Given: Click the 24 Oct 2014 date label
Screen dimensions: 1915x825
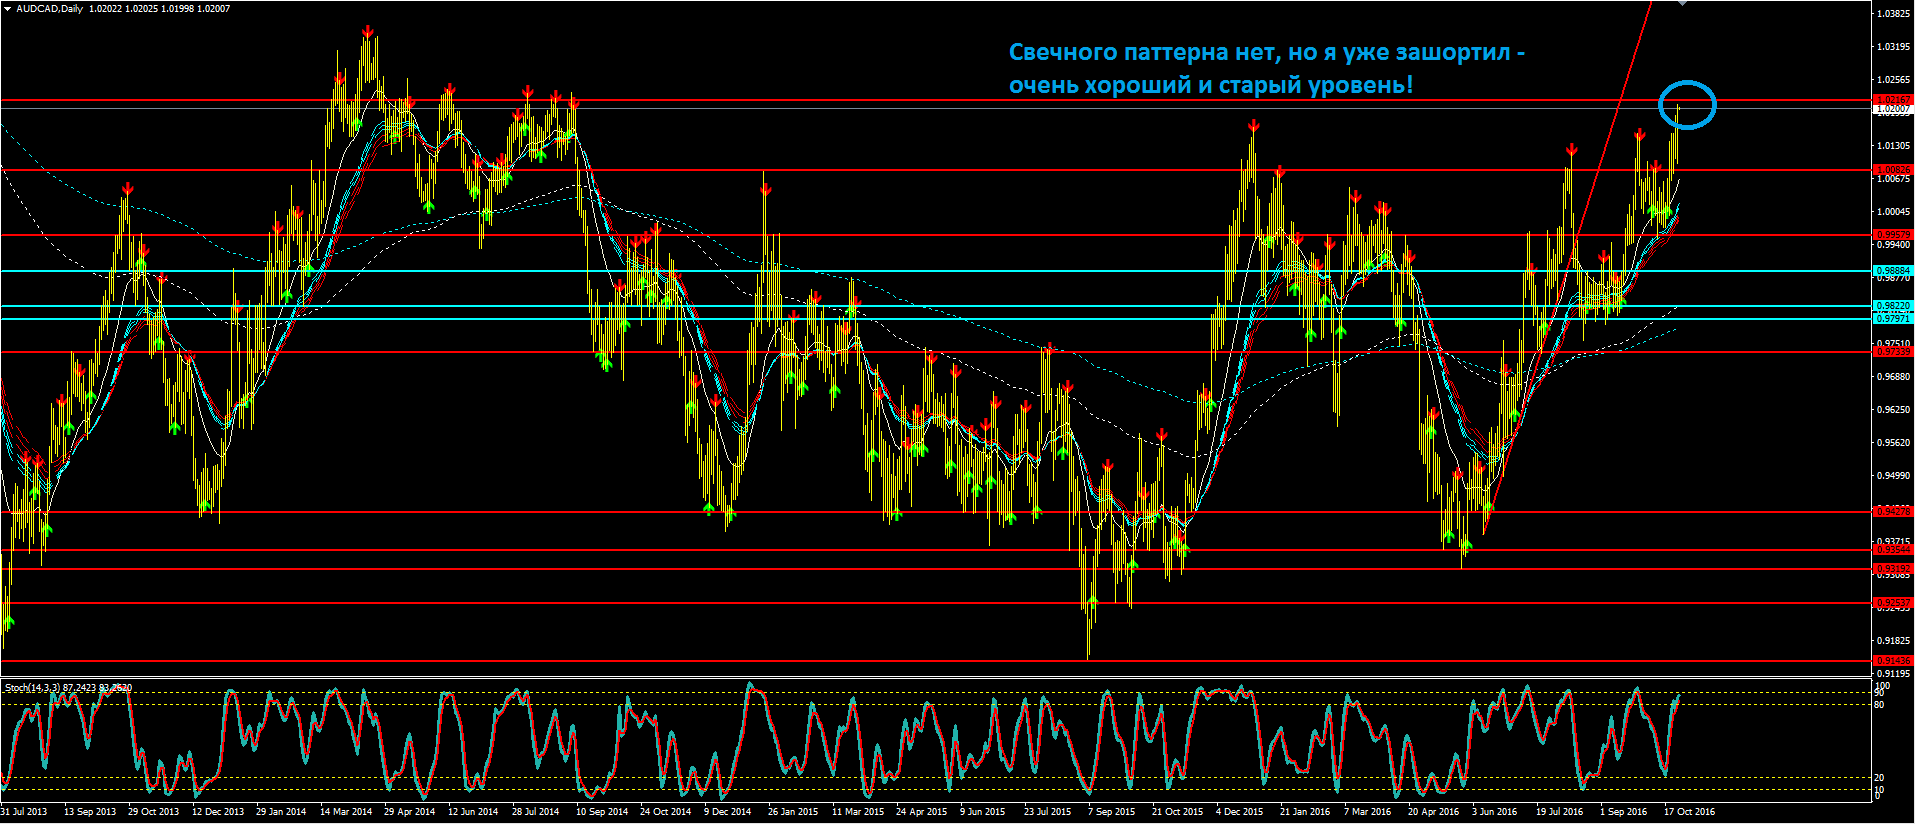Looking at the screenshot, I should [665, 812].
